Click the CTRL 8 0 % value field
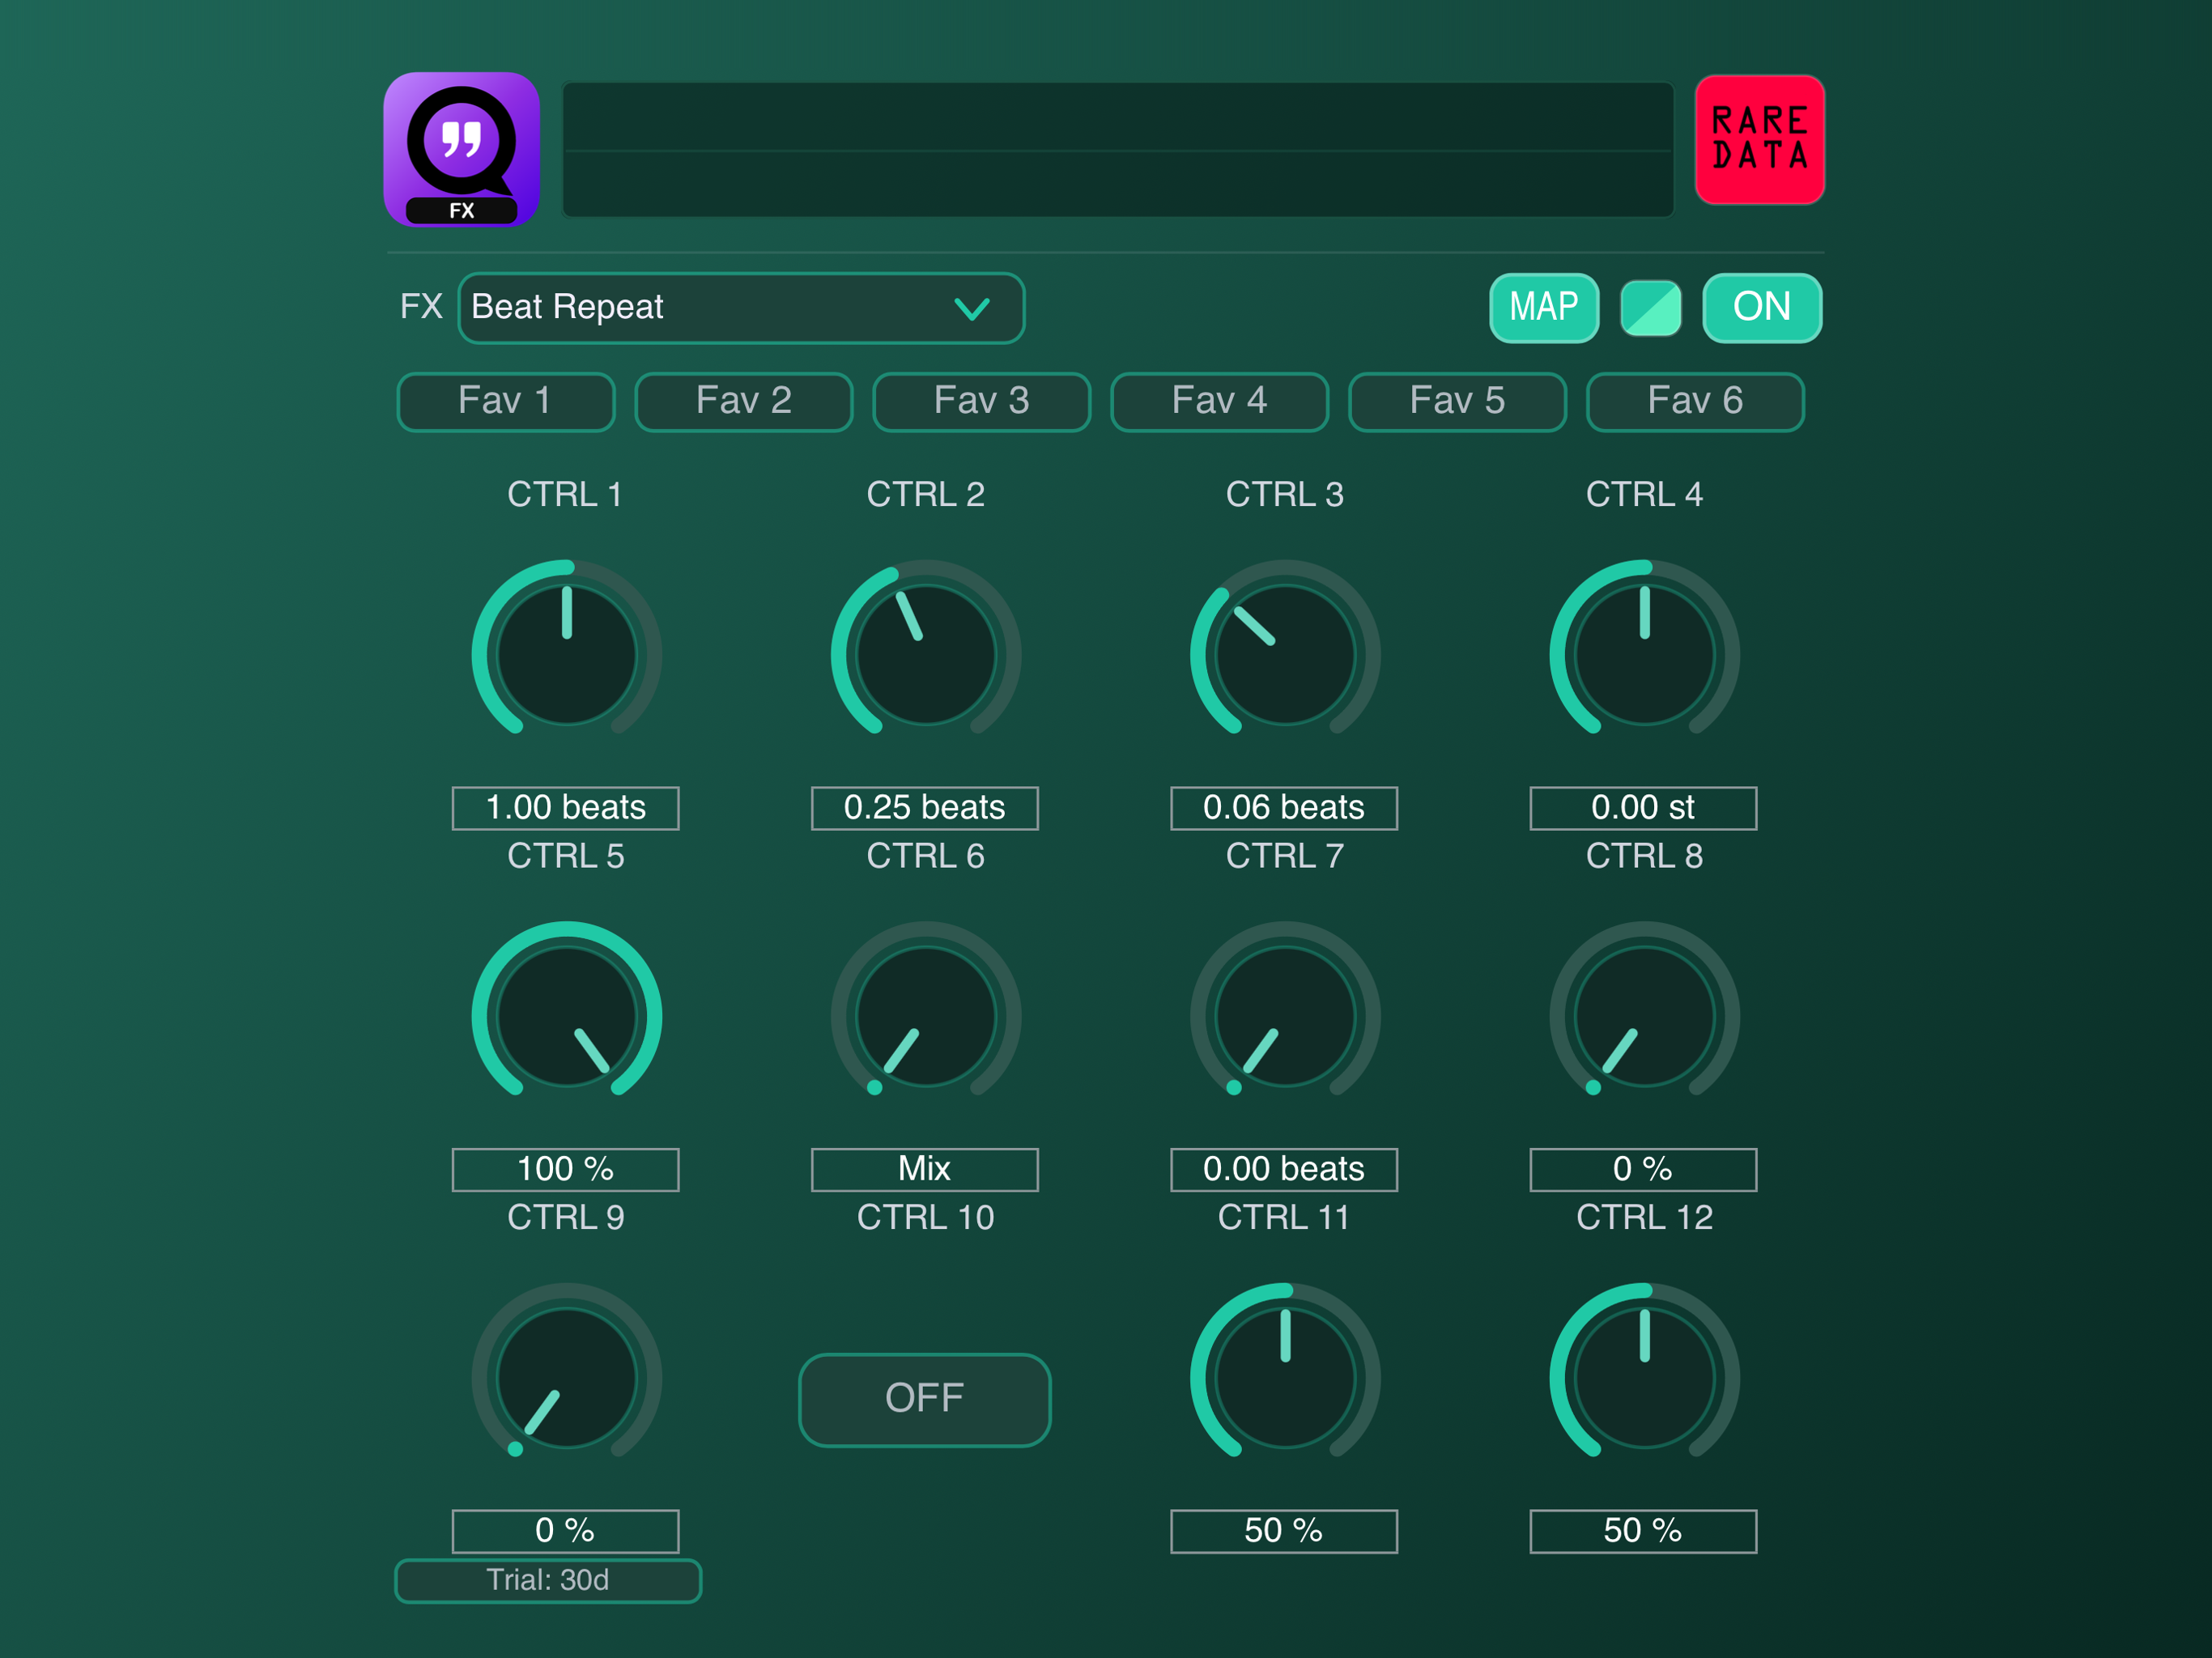 point(1643,1169)
